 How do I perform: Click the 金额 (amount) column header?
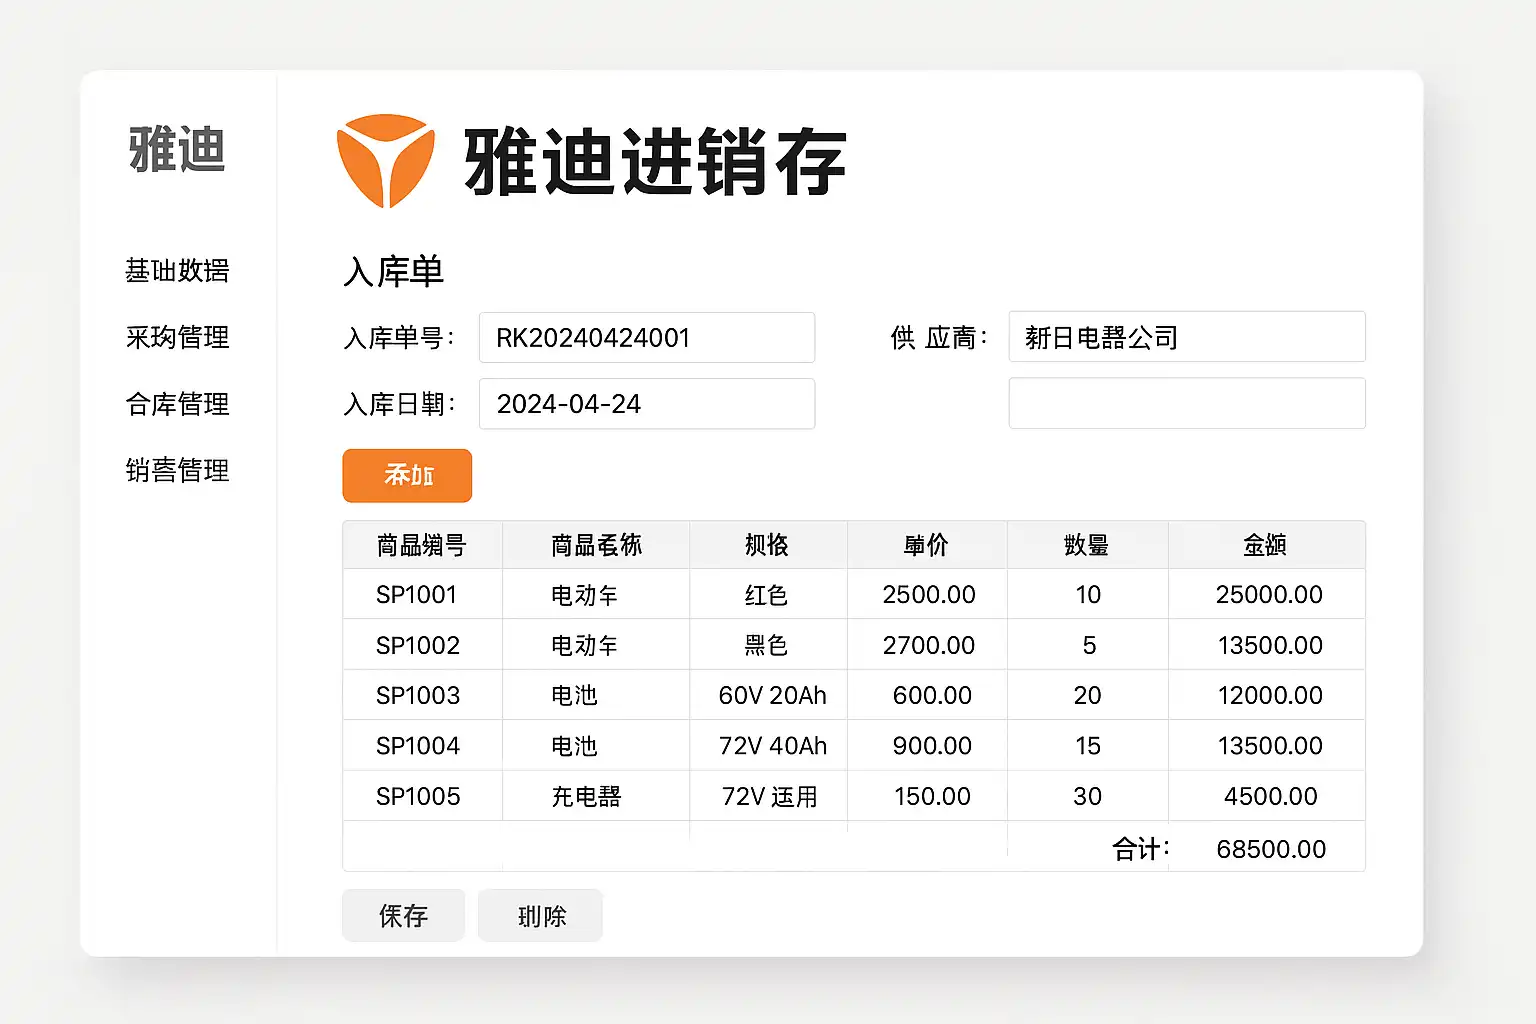[x=1265, y=545]
